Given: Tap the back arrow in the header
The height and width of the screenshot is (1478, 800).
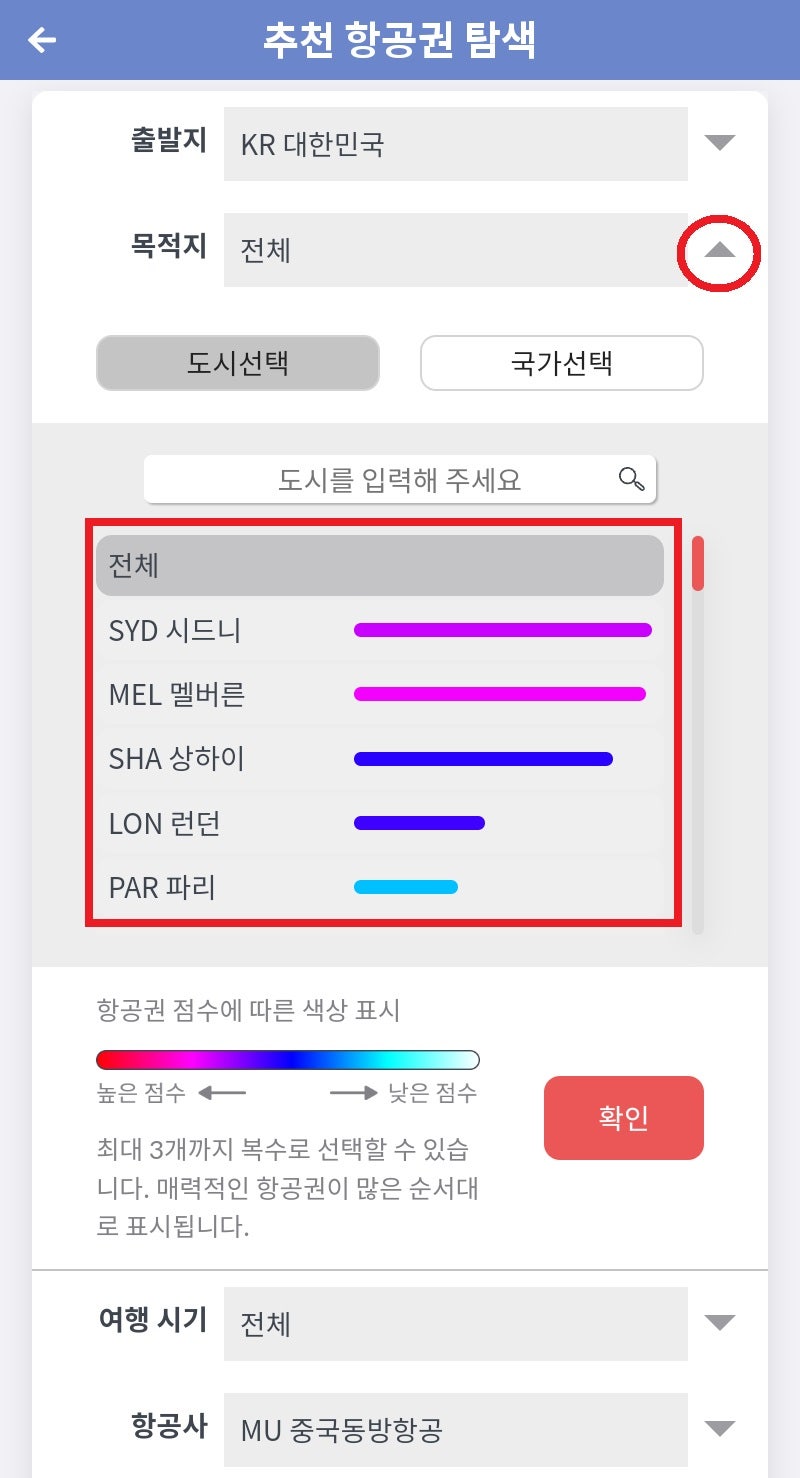Looking at the screenshot, I should [x=41, y=40].
